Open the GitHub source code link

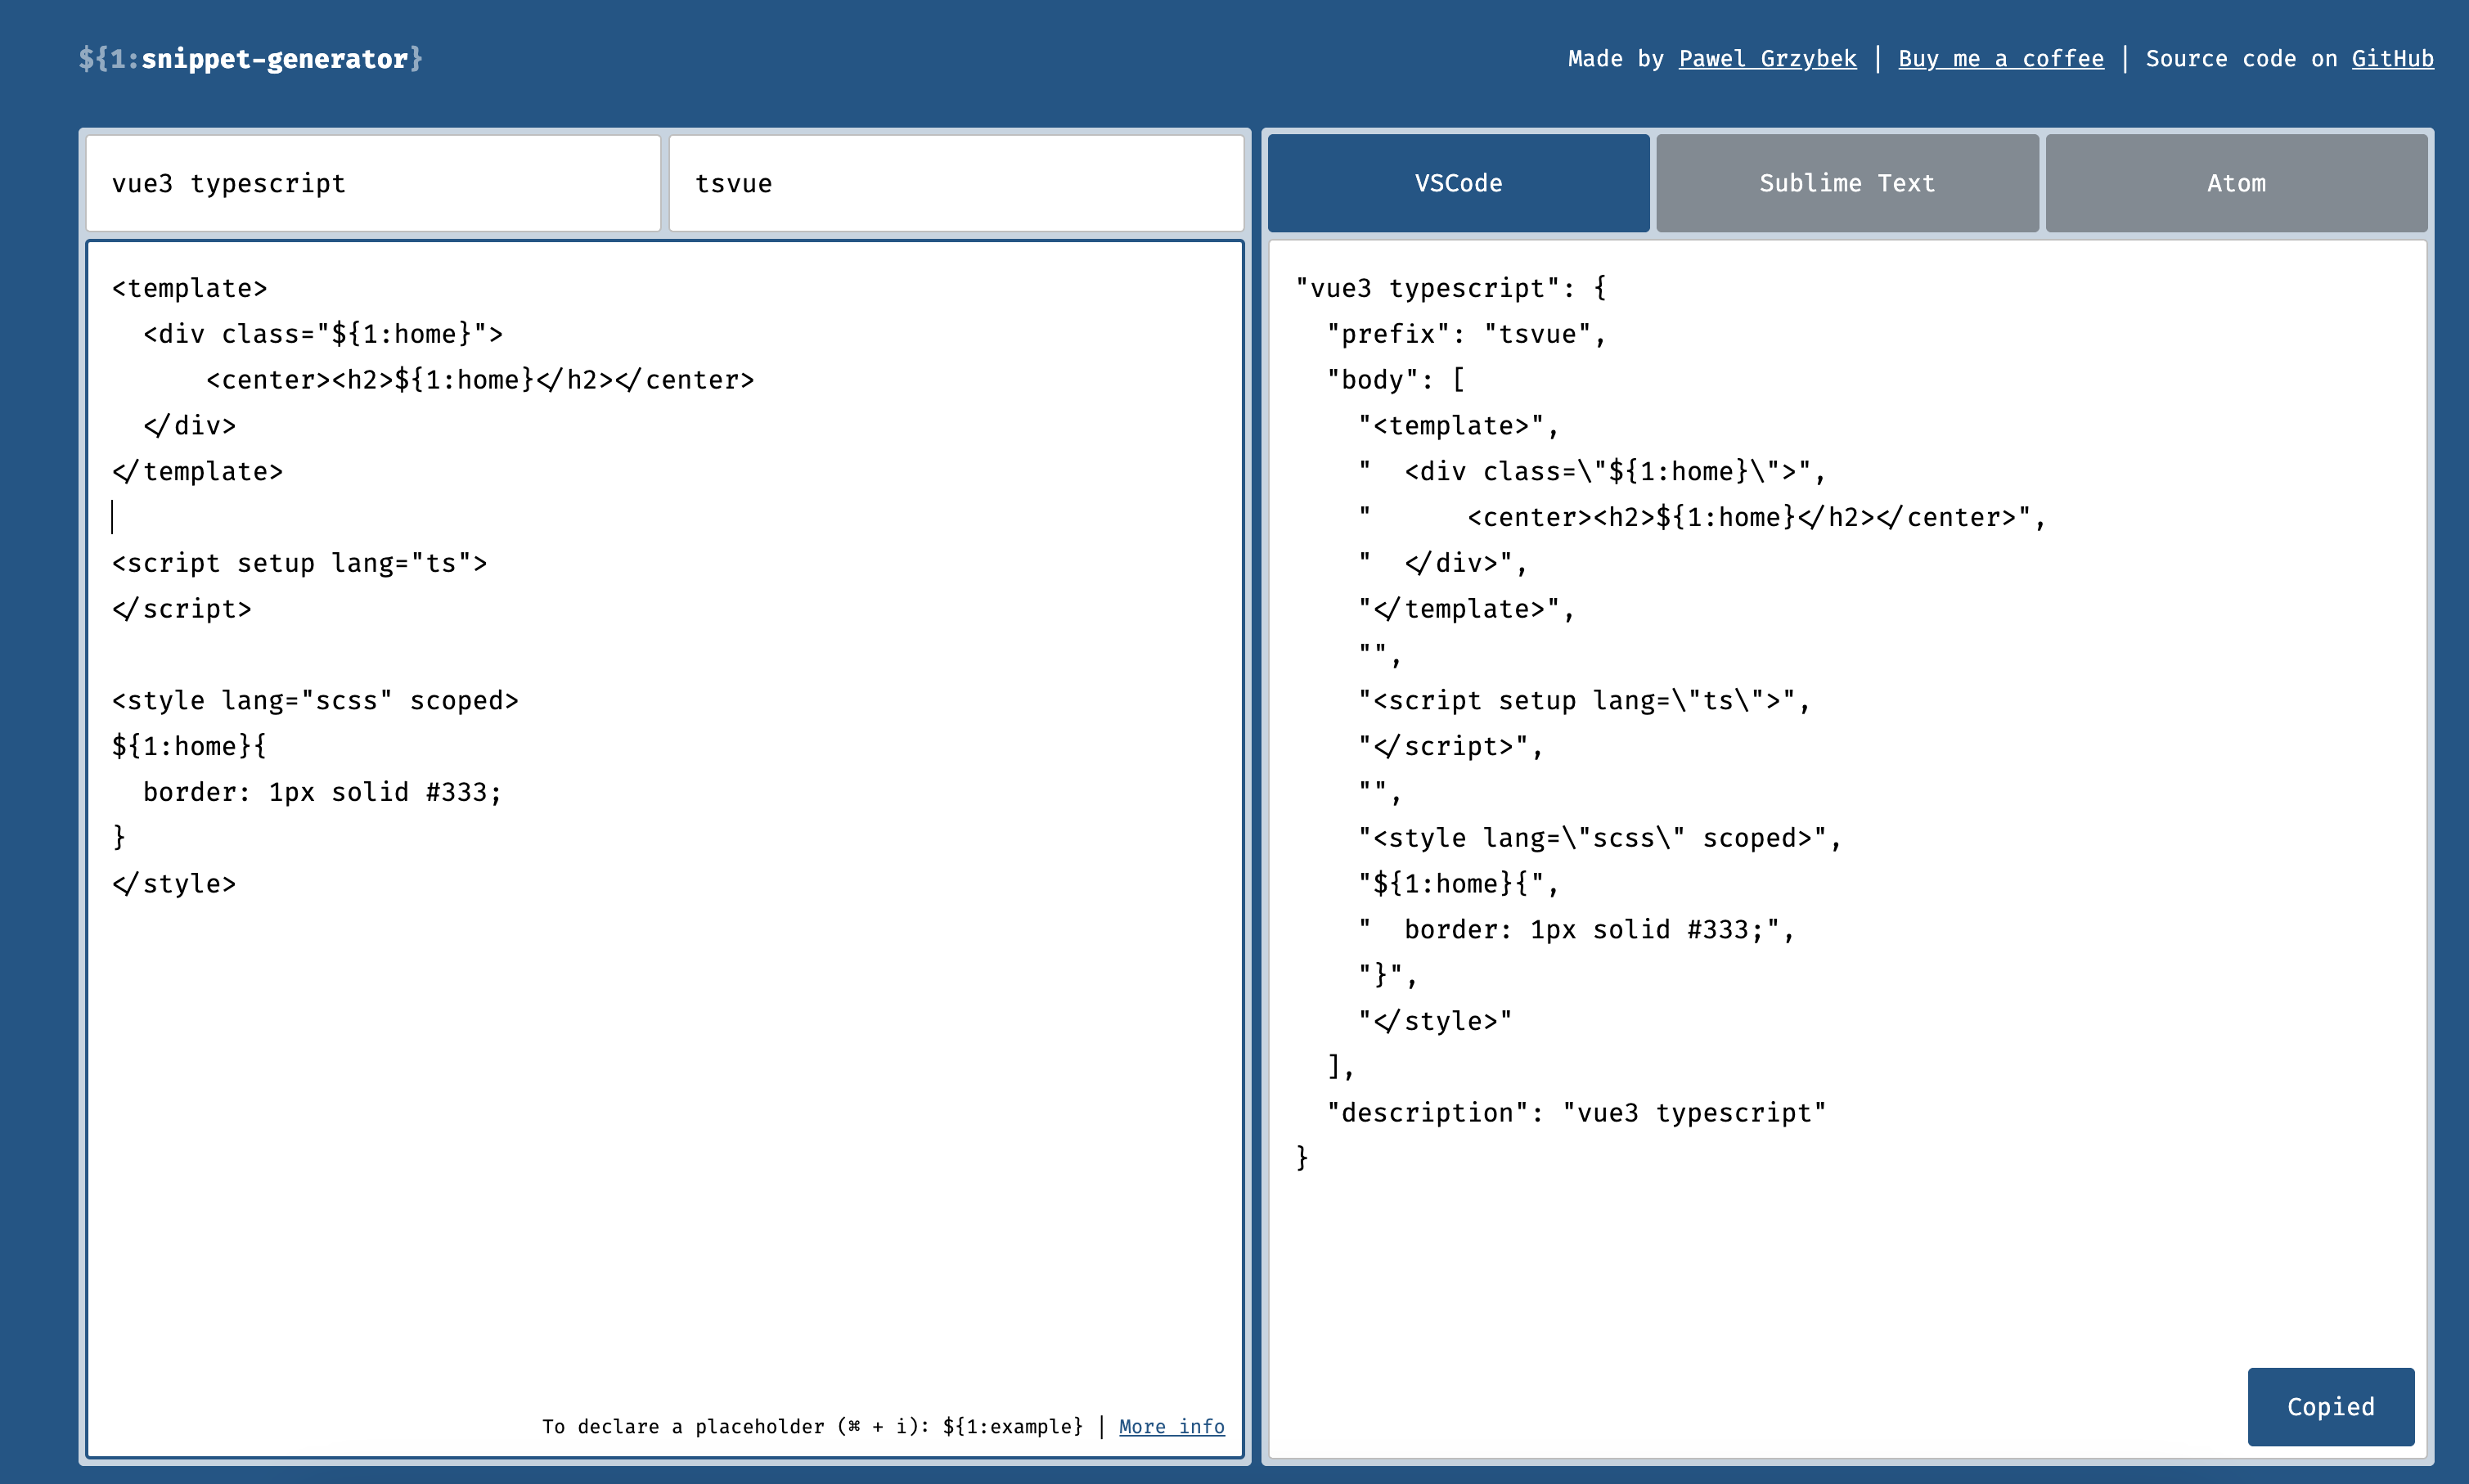click(2392, 59)
